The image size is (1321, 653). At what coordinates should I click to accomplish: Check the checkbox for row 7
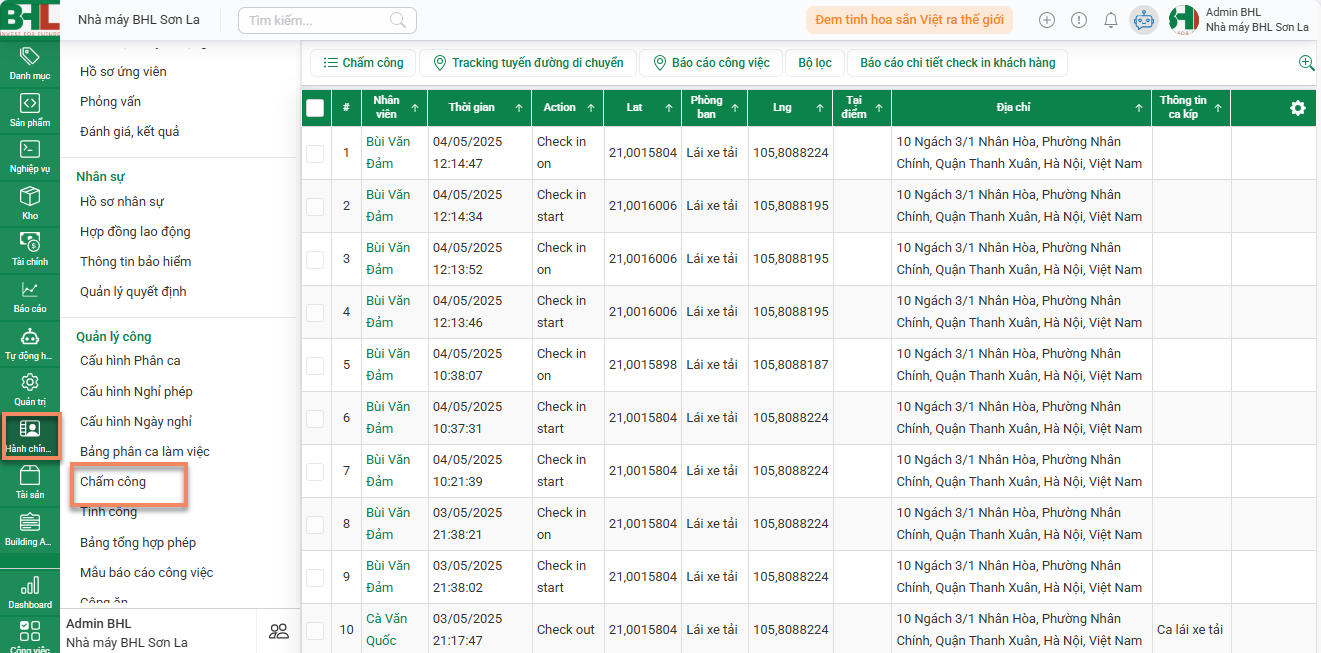pyautogui.click(x=315, y=471)
